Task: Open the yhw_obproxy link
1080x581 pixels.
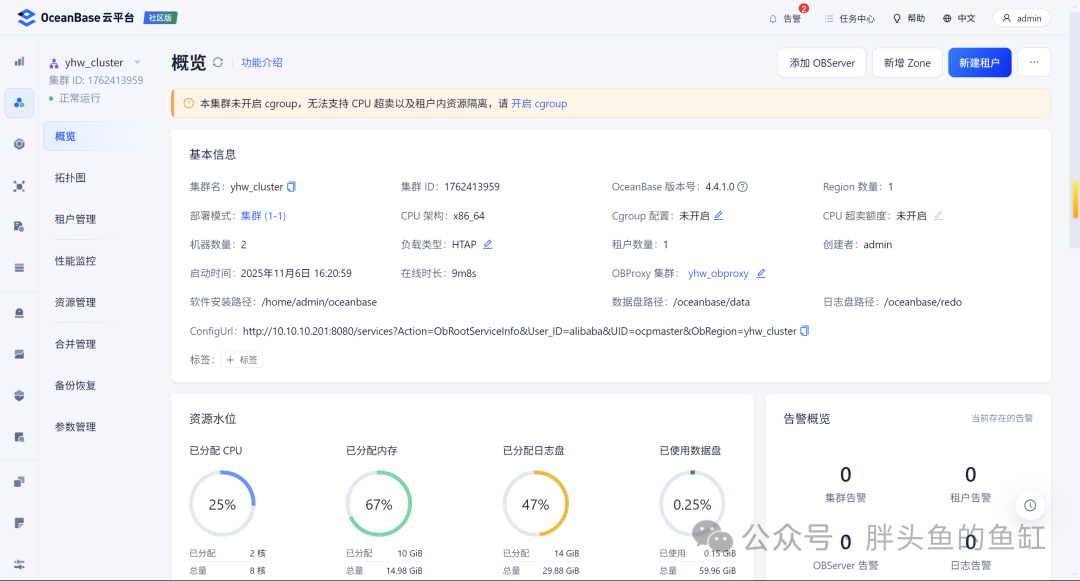Action: tap(718, 273)
